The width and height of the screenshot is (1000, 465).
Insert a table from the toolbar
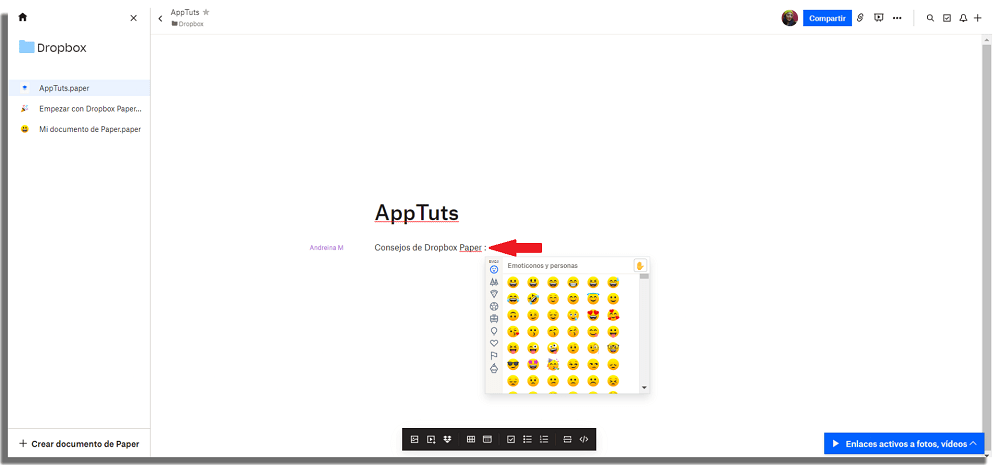coord(471,439)
